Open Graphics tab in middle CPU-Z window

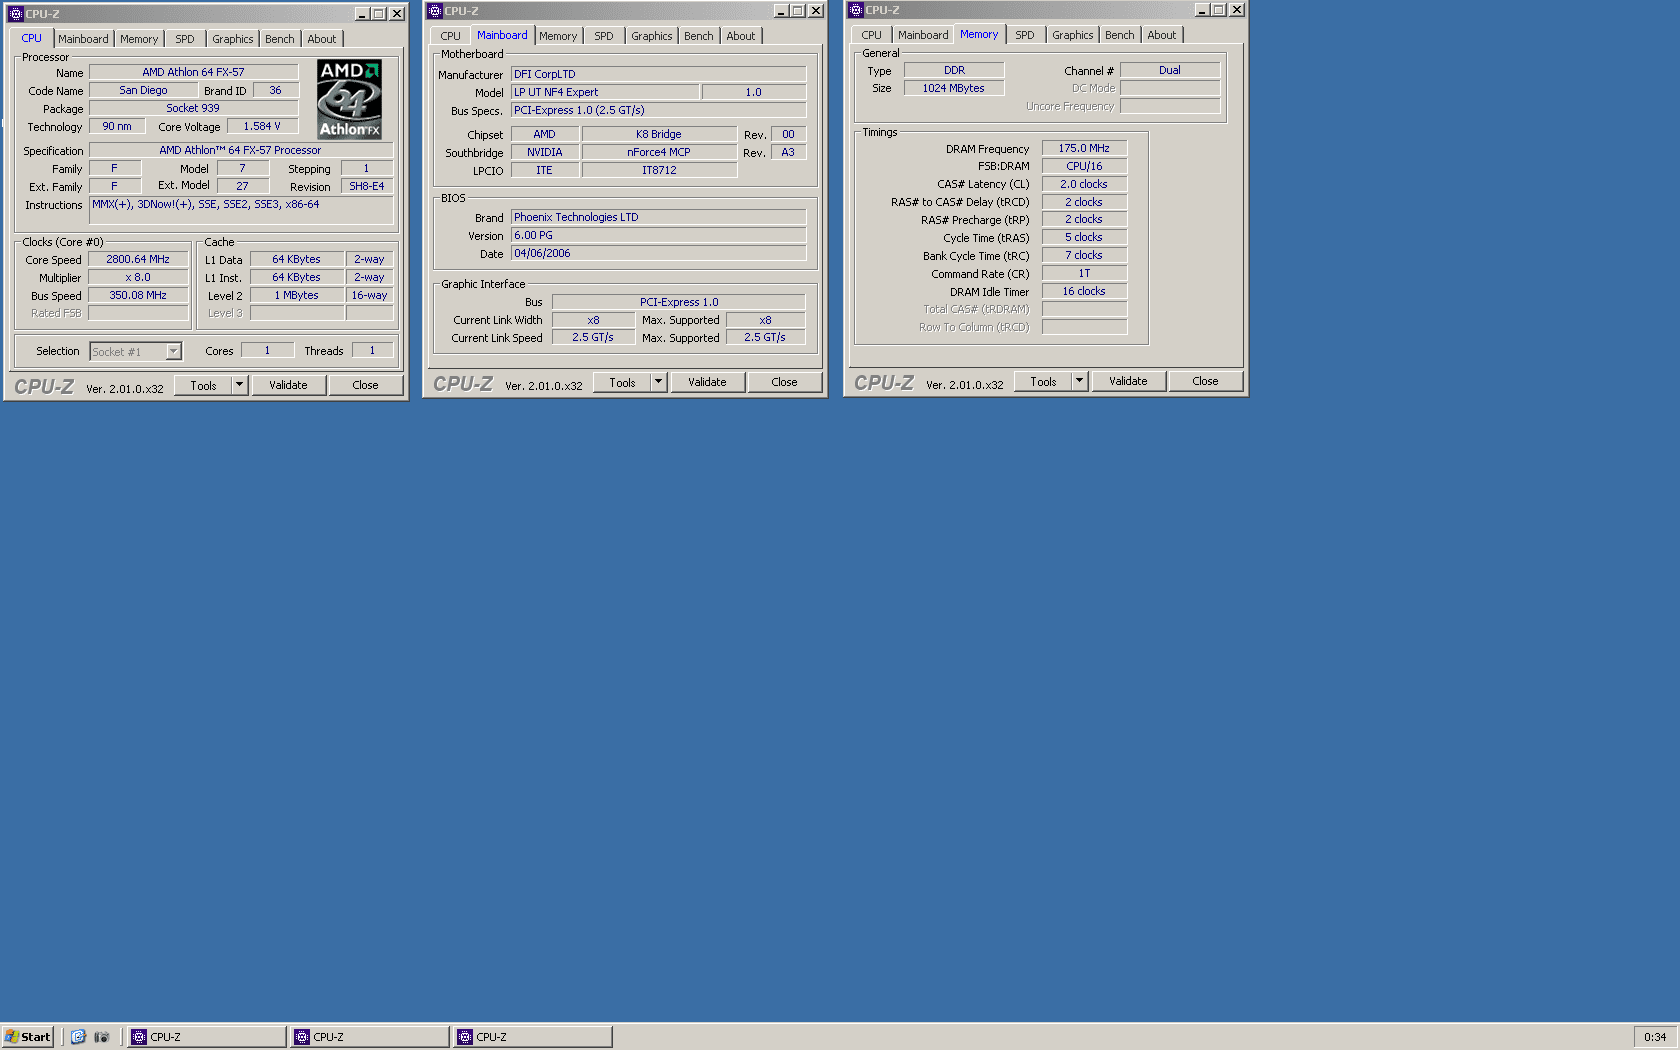coord(652,36)
